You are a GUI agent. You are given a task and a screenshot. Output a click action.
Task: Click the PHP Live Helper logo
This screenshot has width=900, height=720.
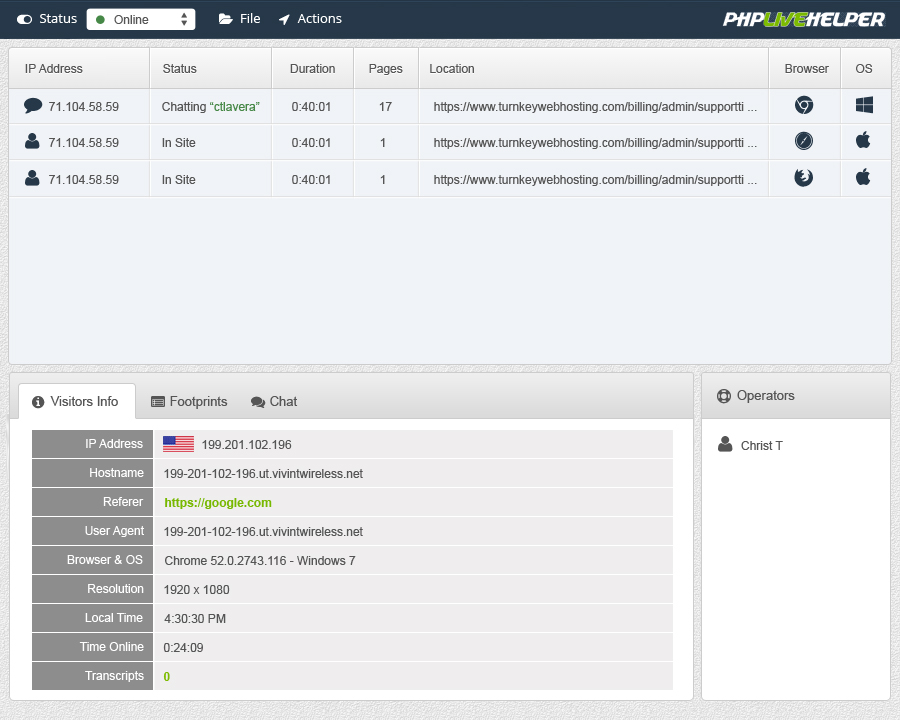[x=804, y=19]
